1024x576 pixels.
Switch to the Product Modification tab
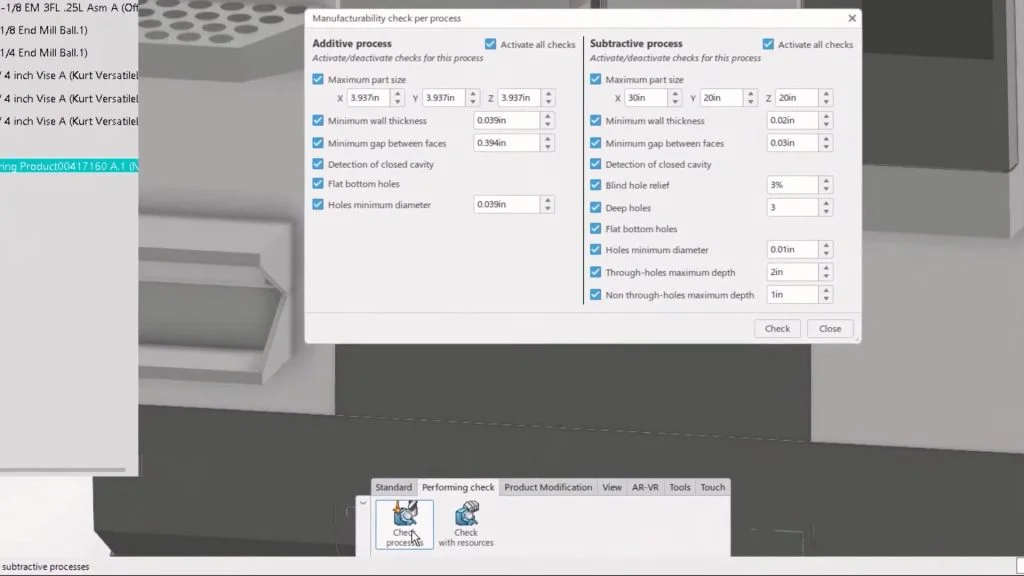coord(548,487)
